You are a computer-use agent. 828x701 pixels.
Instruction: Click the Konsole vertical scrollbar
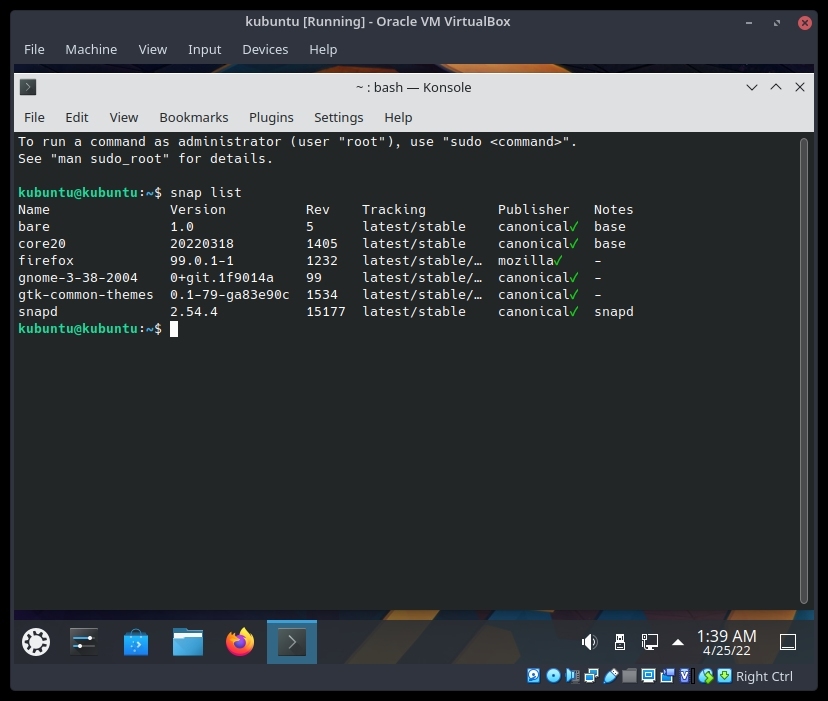[804, 370]
